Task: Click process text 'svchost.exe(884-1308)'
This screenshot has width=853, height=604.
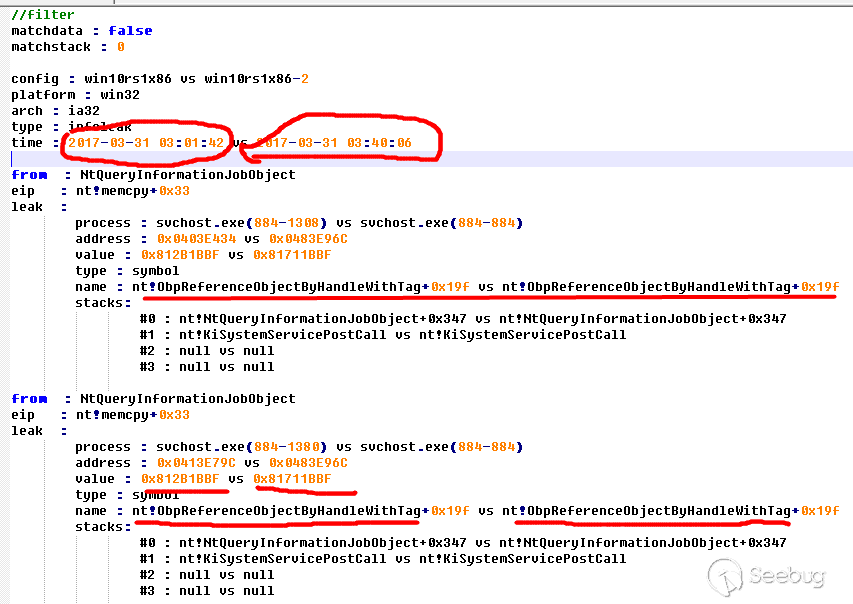Action: tap(242, 223)
